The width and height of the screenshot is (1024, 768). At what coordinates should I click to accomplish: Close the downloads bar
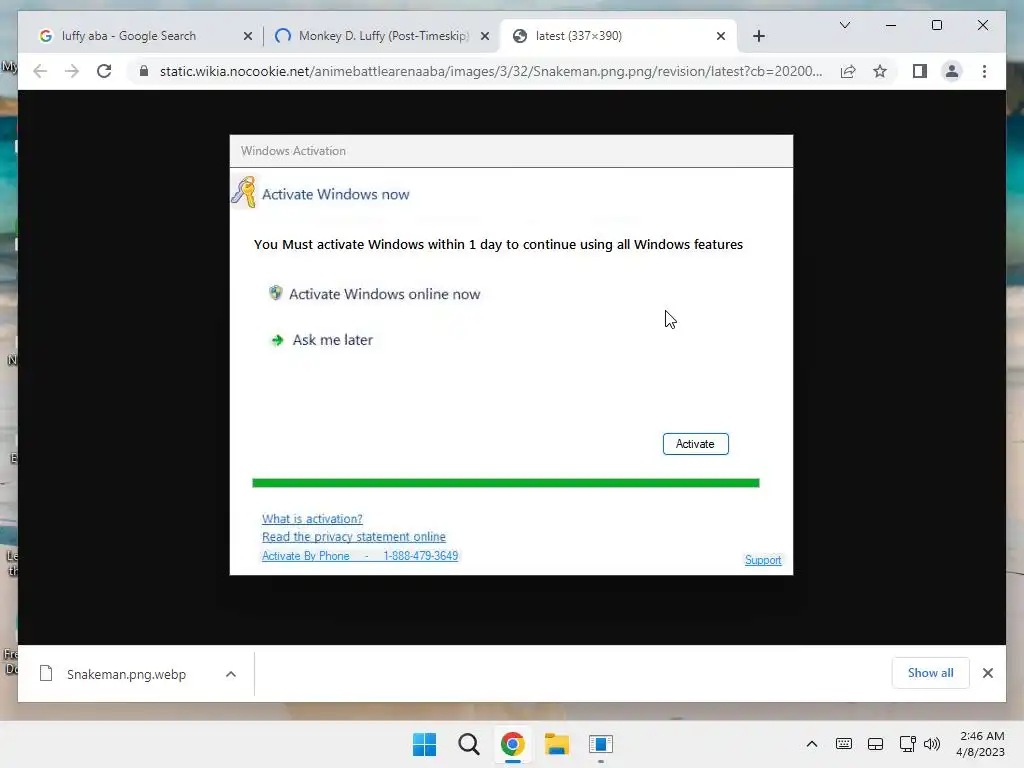pos(987,673)
